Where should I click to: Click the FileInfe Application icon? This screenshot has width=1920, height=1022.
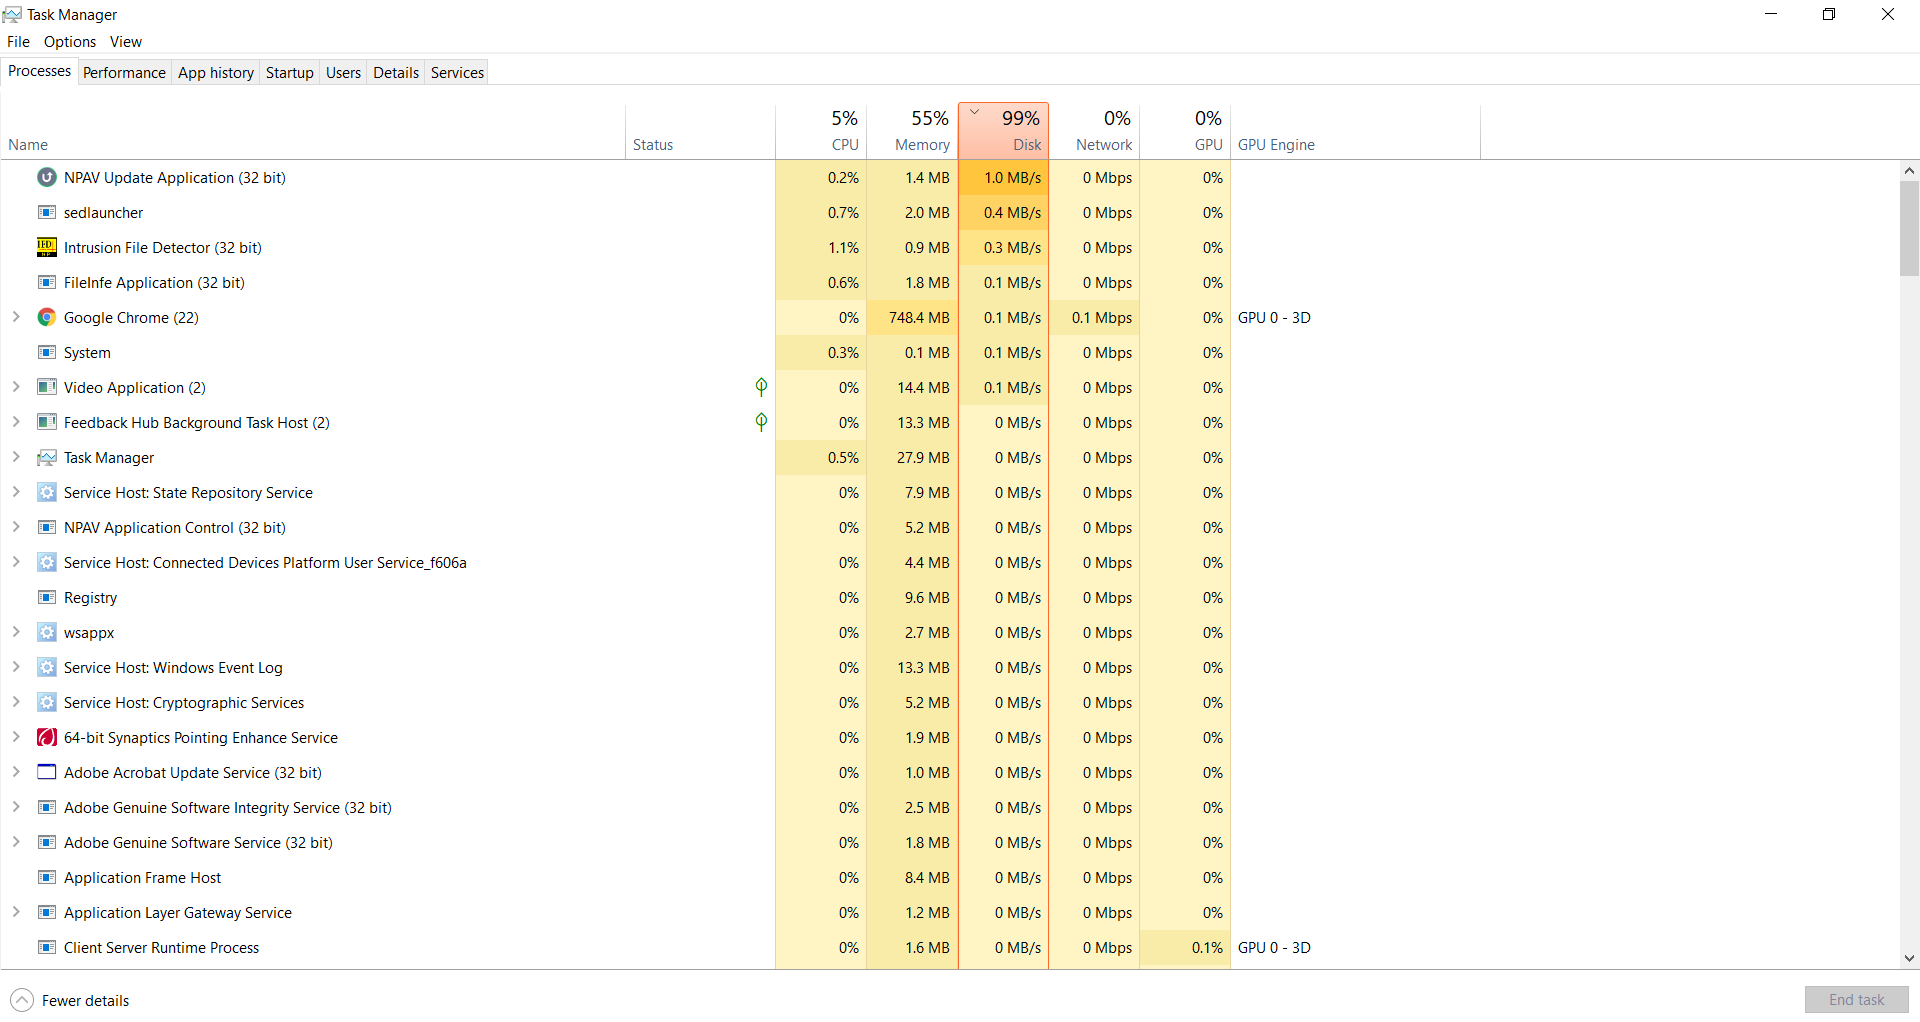tap(46, 282)
